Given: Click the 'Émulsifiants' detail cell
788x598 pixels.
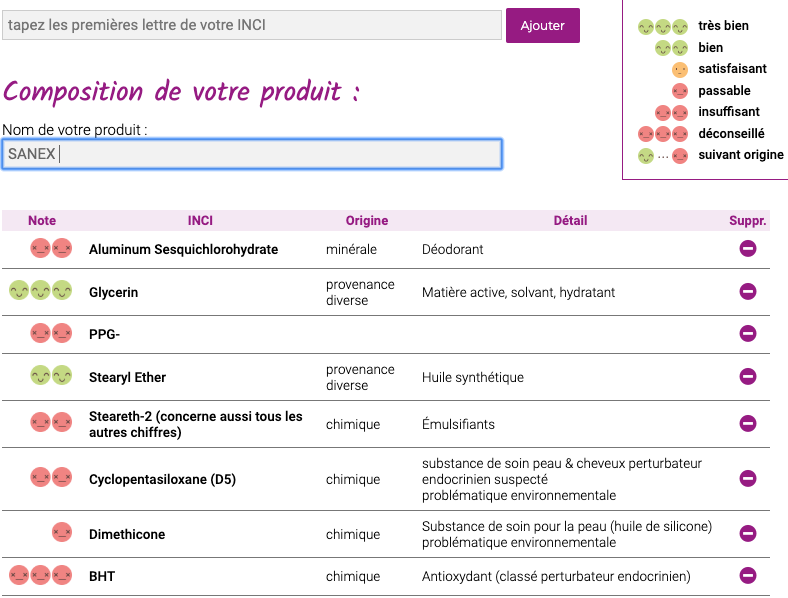Looking at the screenshot, I should point(458,424).
